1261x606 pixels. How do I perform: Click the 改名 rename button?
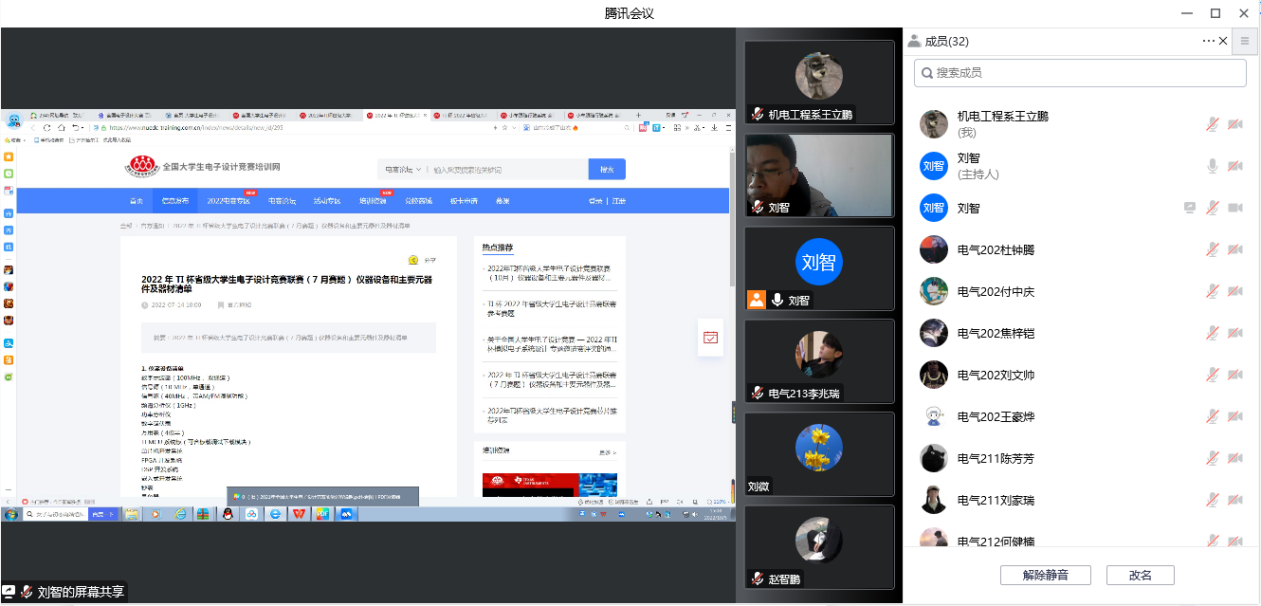pyautogui.click(x=1140, y=575)
